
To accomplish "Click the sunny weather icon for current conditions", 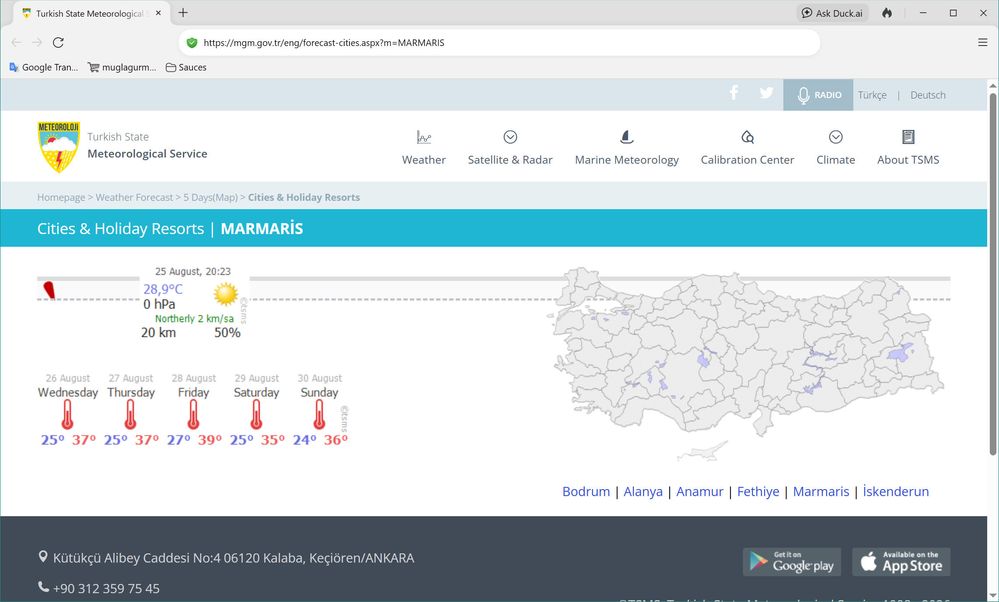I will pyautogui.click(x=226, y=294).
